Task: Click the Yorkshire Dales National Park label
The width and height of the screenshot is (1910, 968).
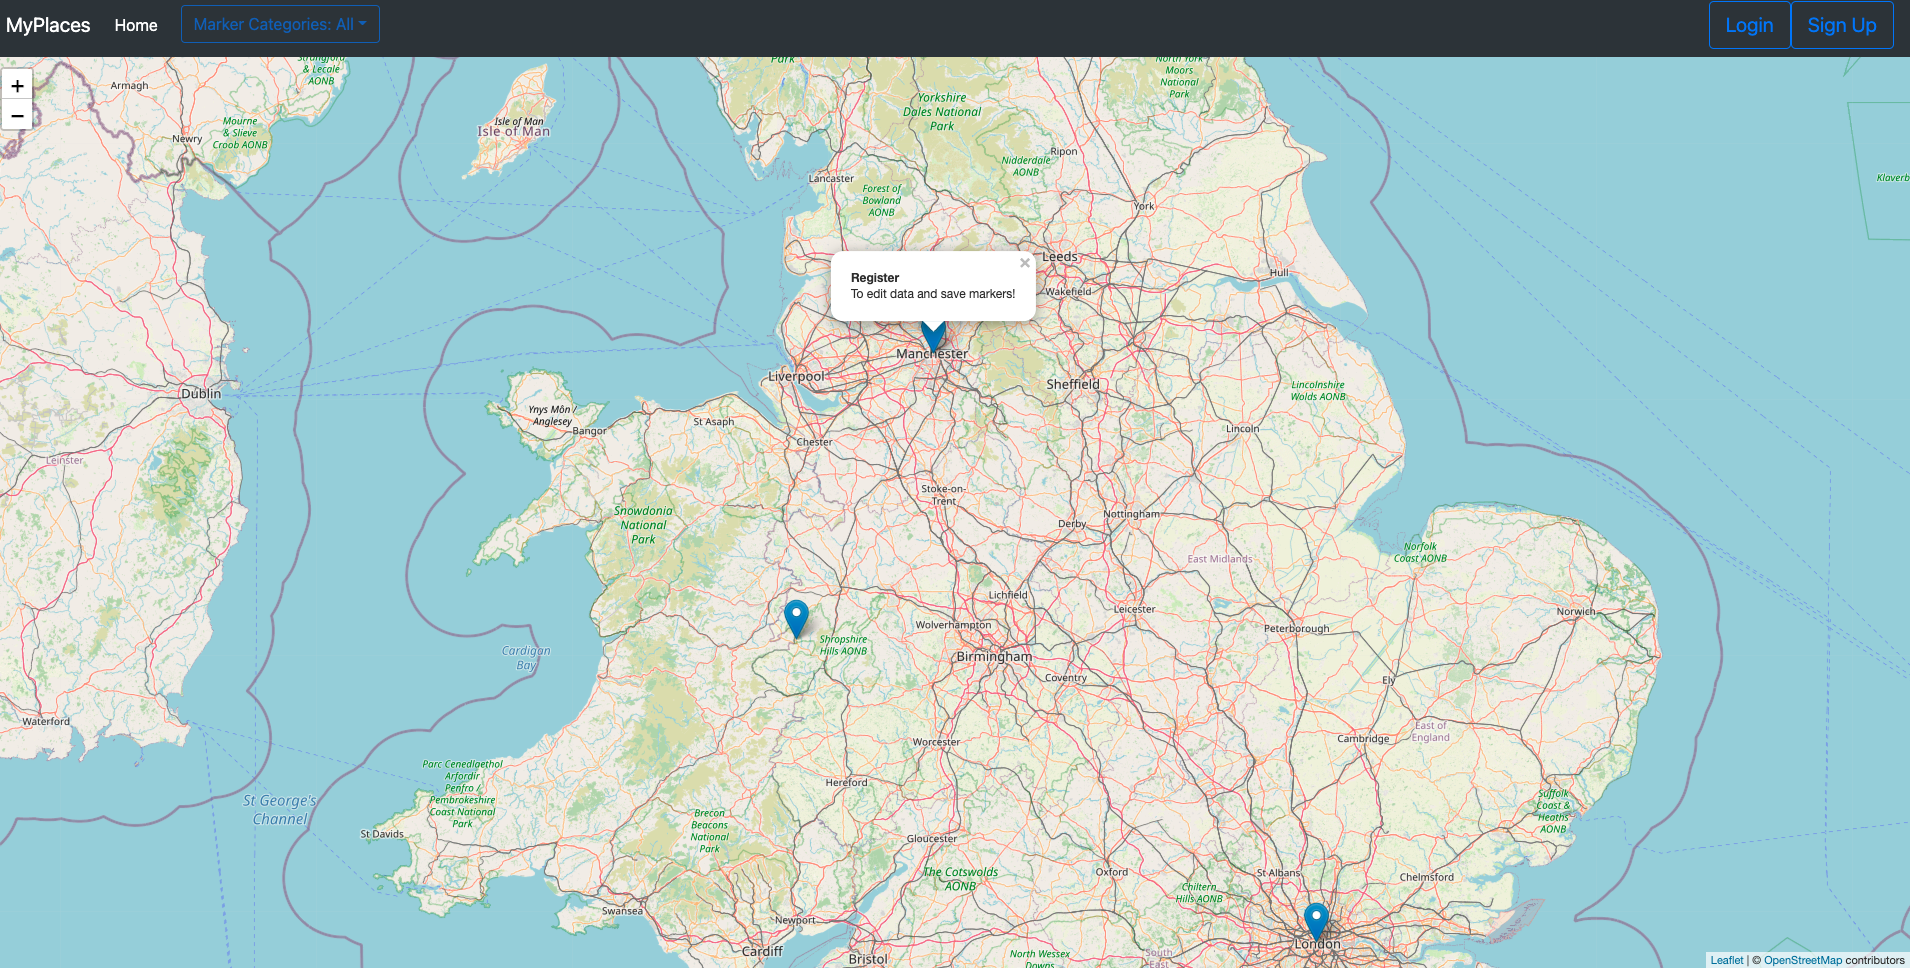Action: pos(942,112)
